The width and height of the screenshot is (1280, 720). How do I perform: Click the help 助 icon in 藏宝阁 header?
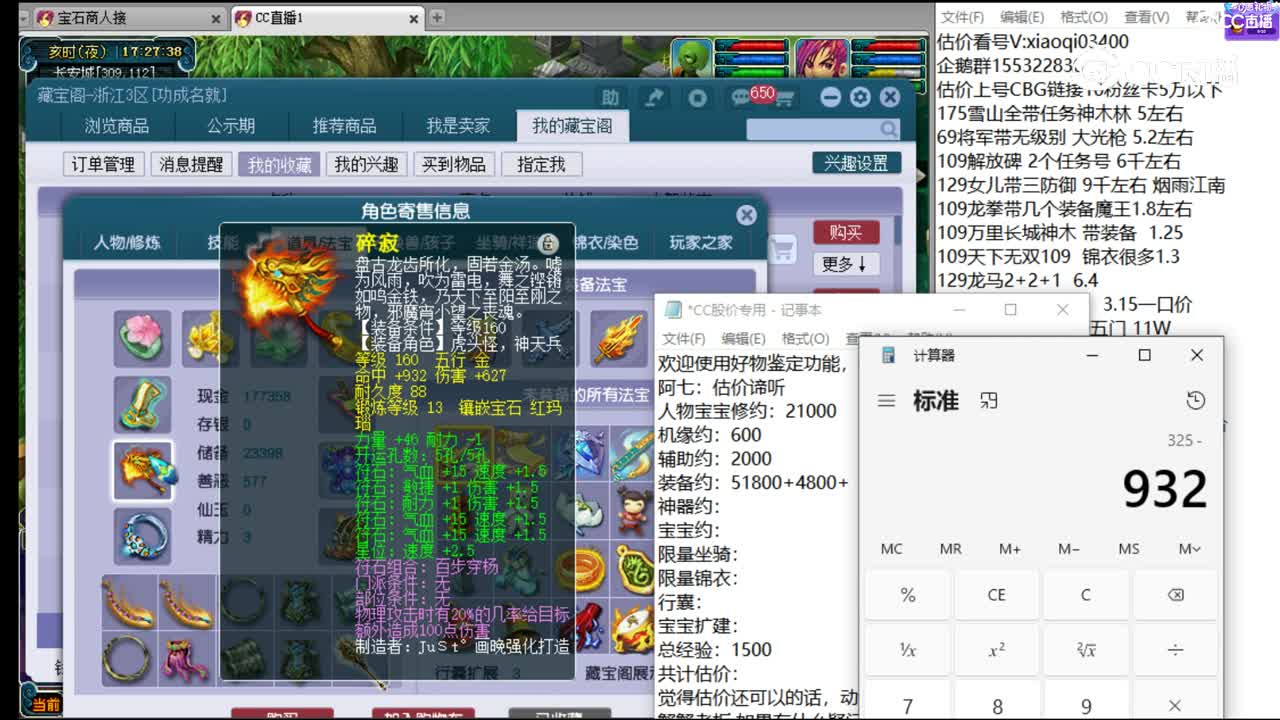(610, 97)
